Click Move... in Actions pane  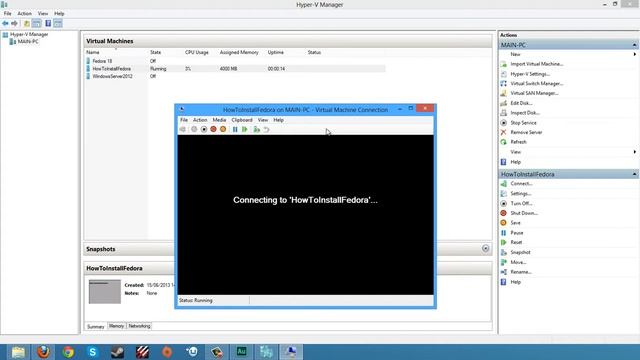[x=518, y=262]
